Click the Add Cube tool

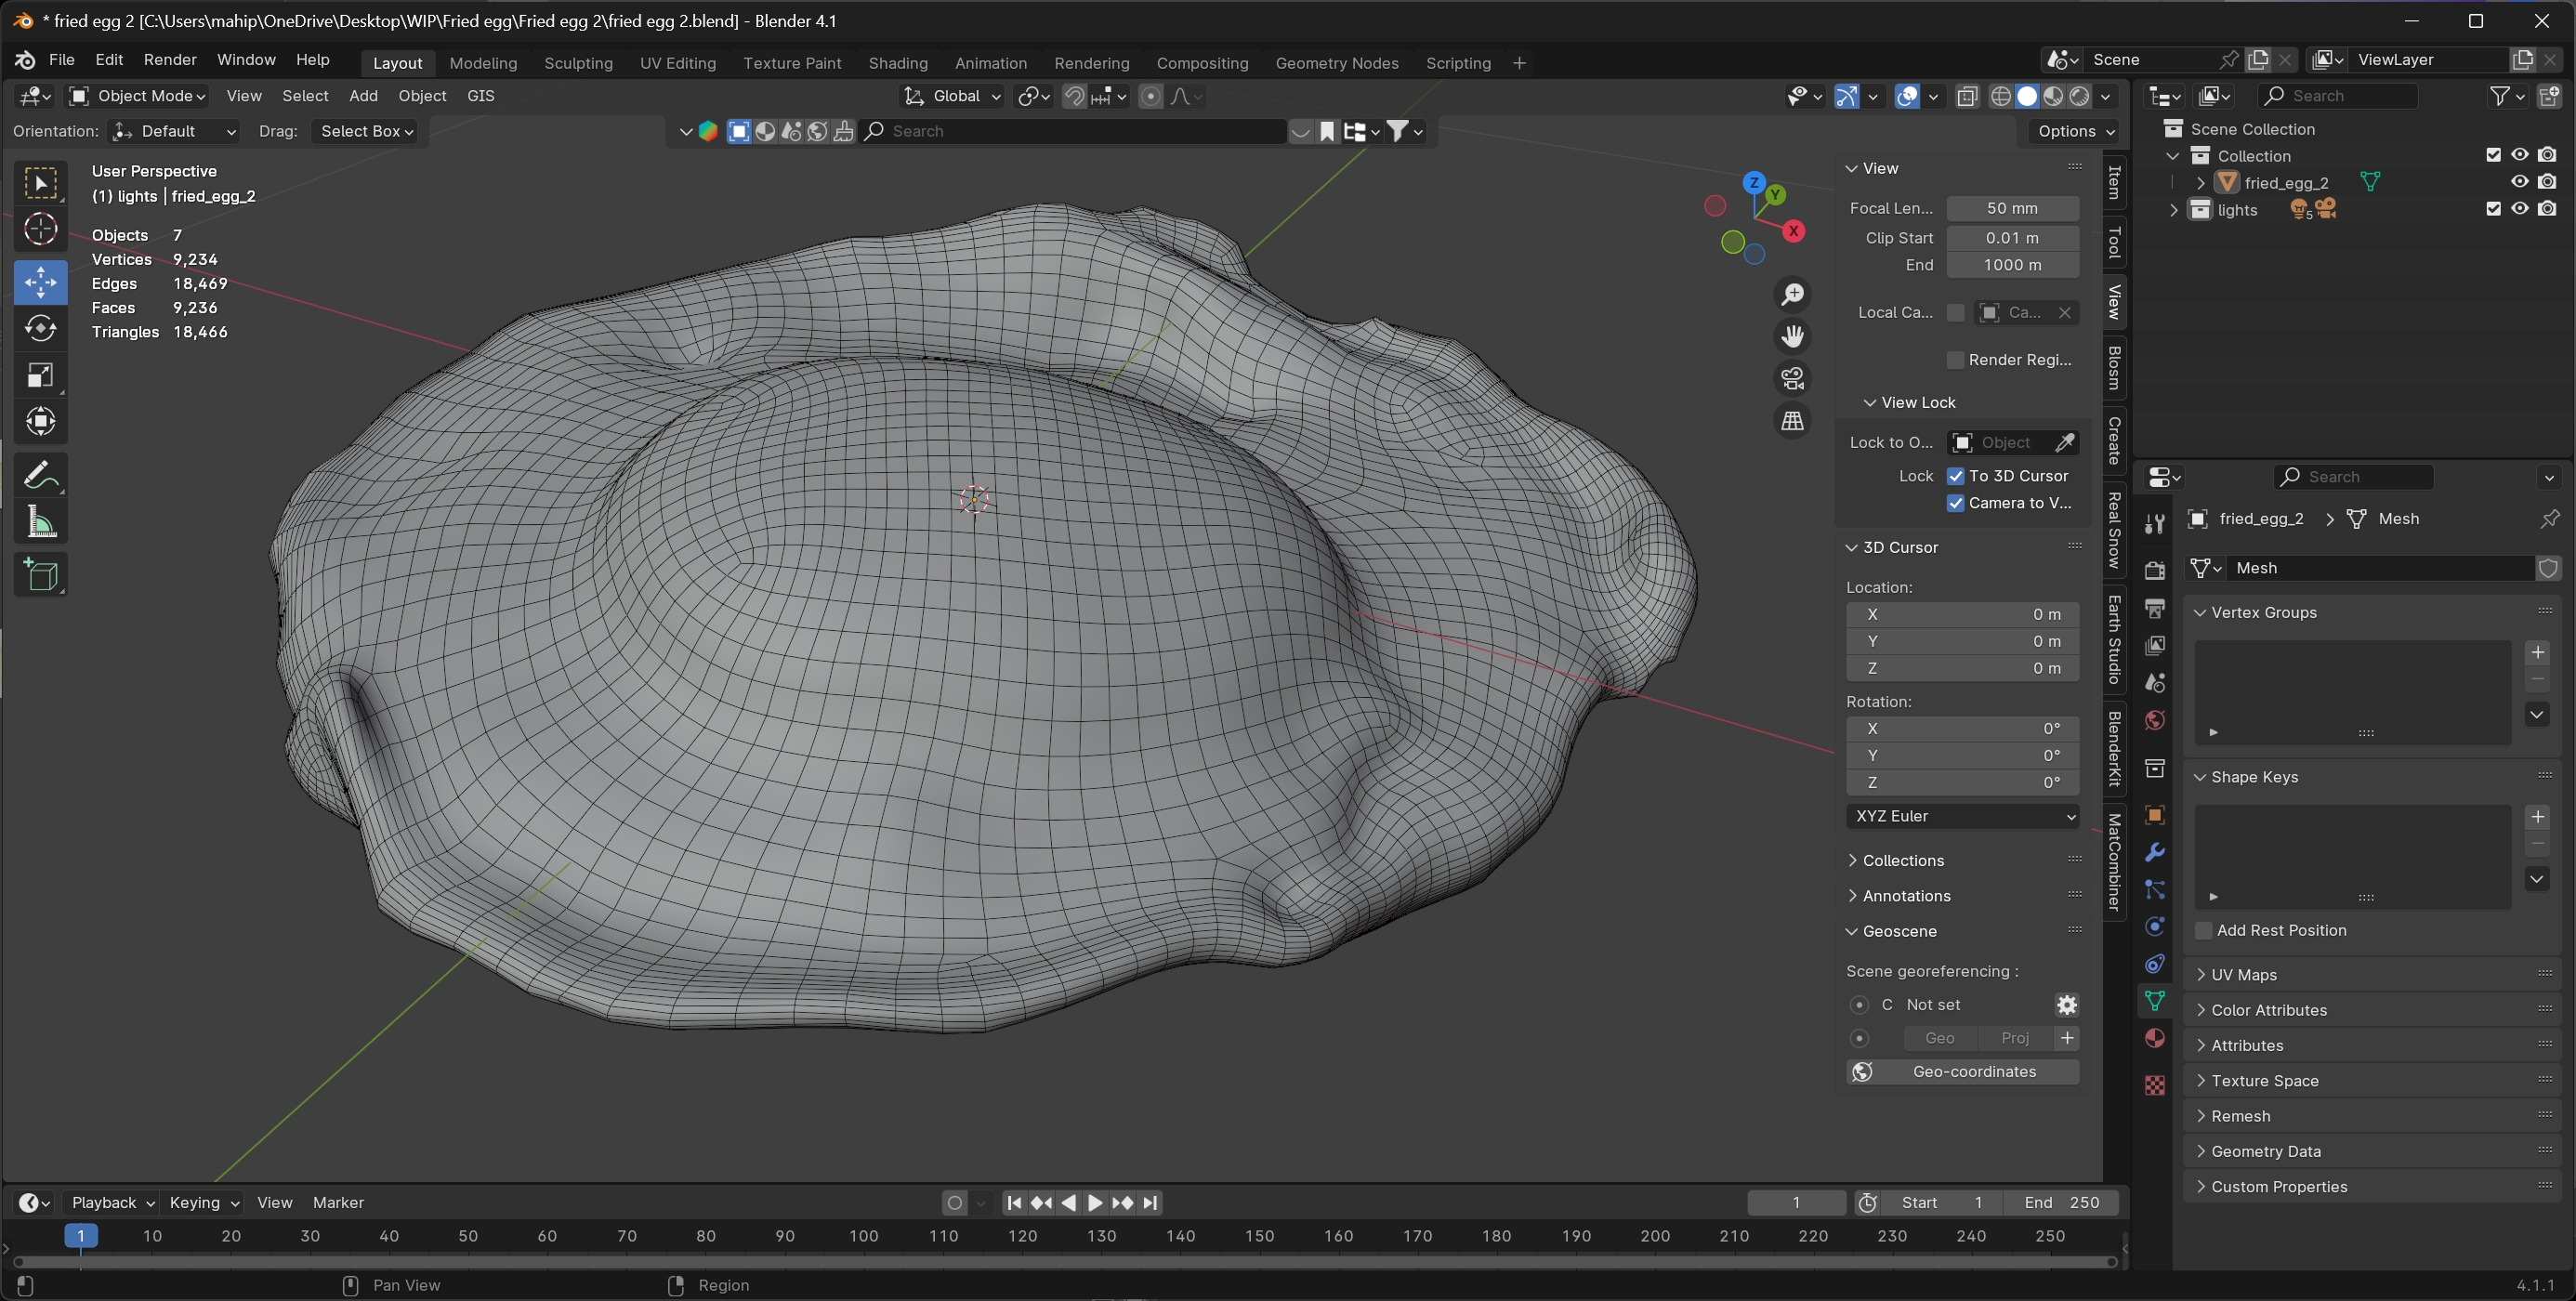tap(40, 575)
